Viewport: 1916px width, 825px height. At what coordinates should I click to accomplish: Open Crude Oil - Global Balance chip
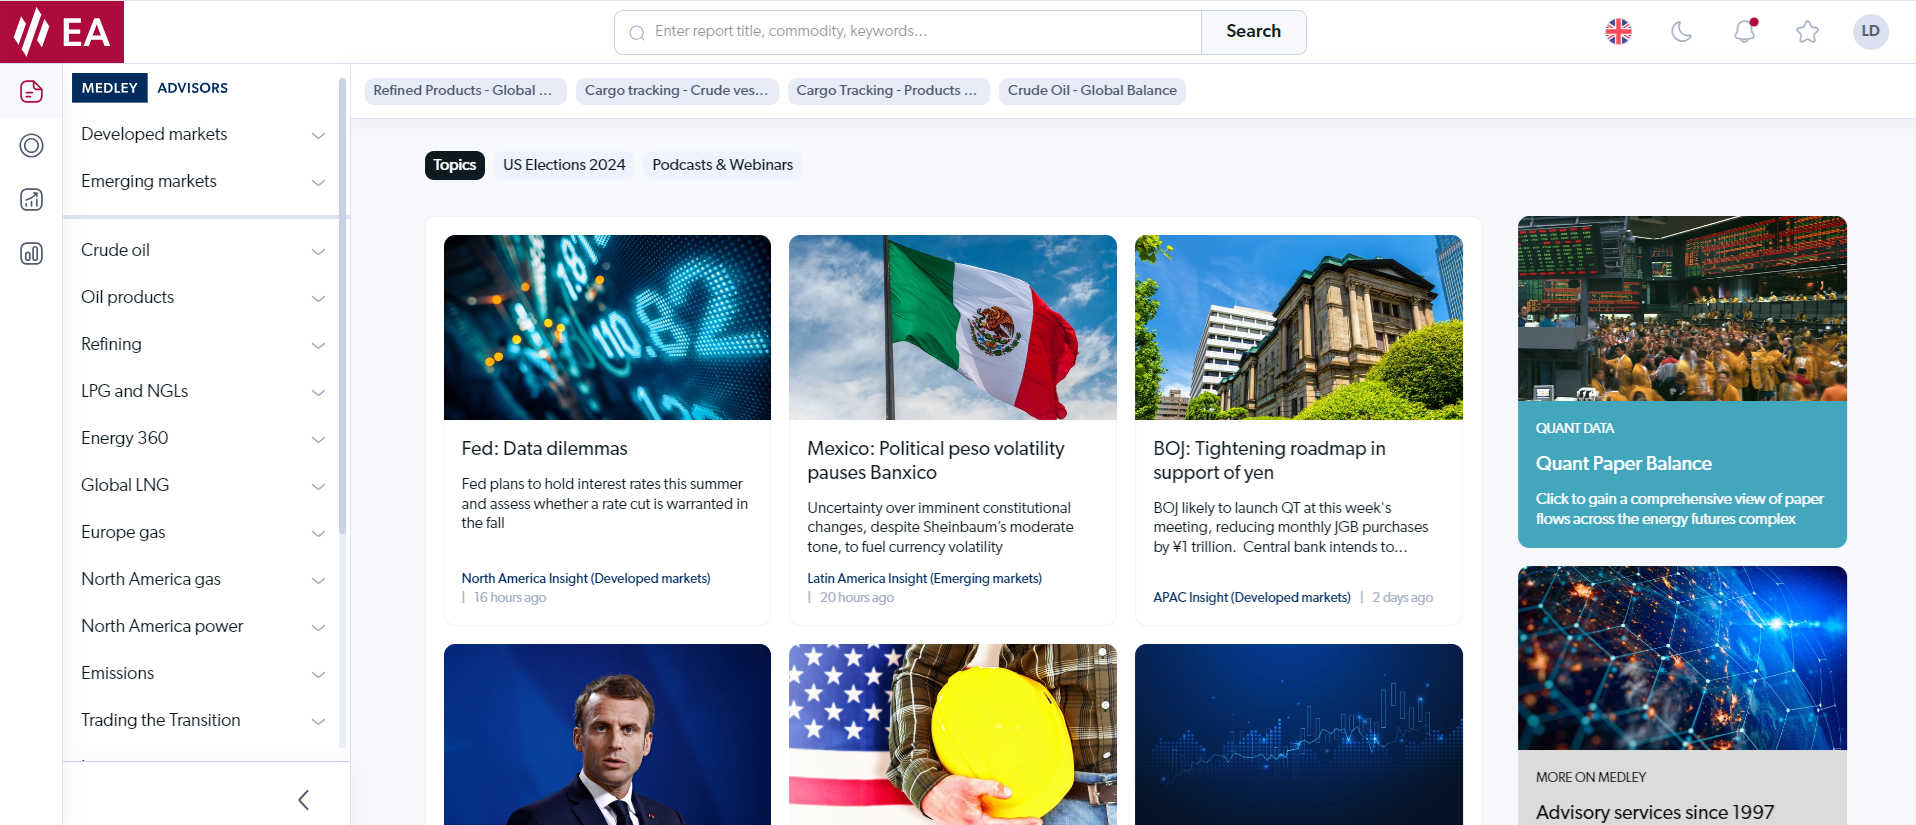pyautogui.click(x=1092, y=91)
